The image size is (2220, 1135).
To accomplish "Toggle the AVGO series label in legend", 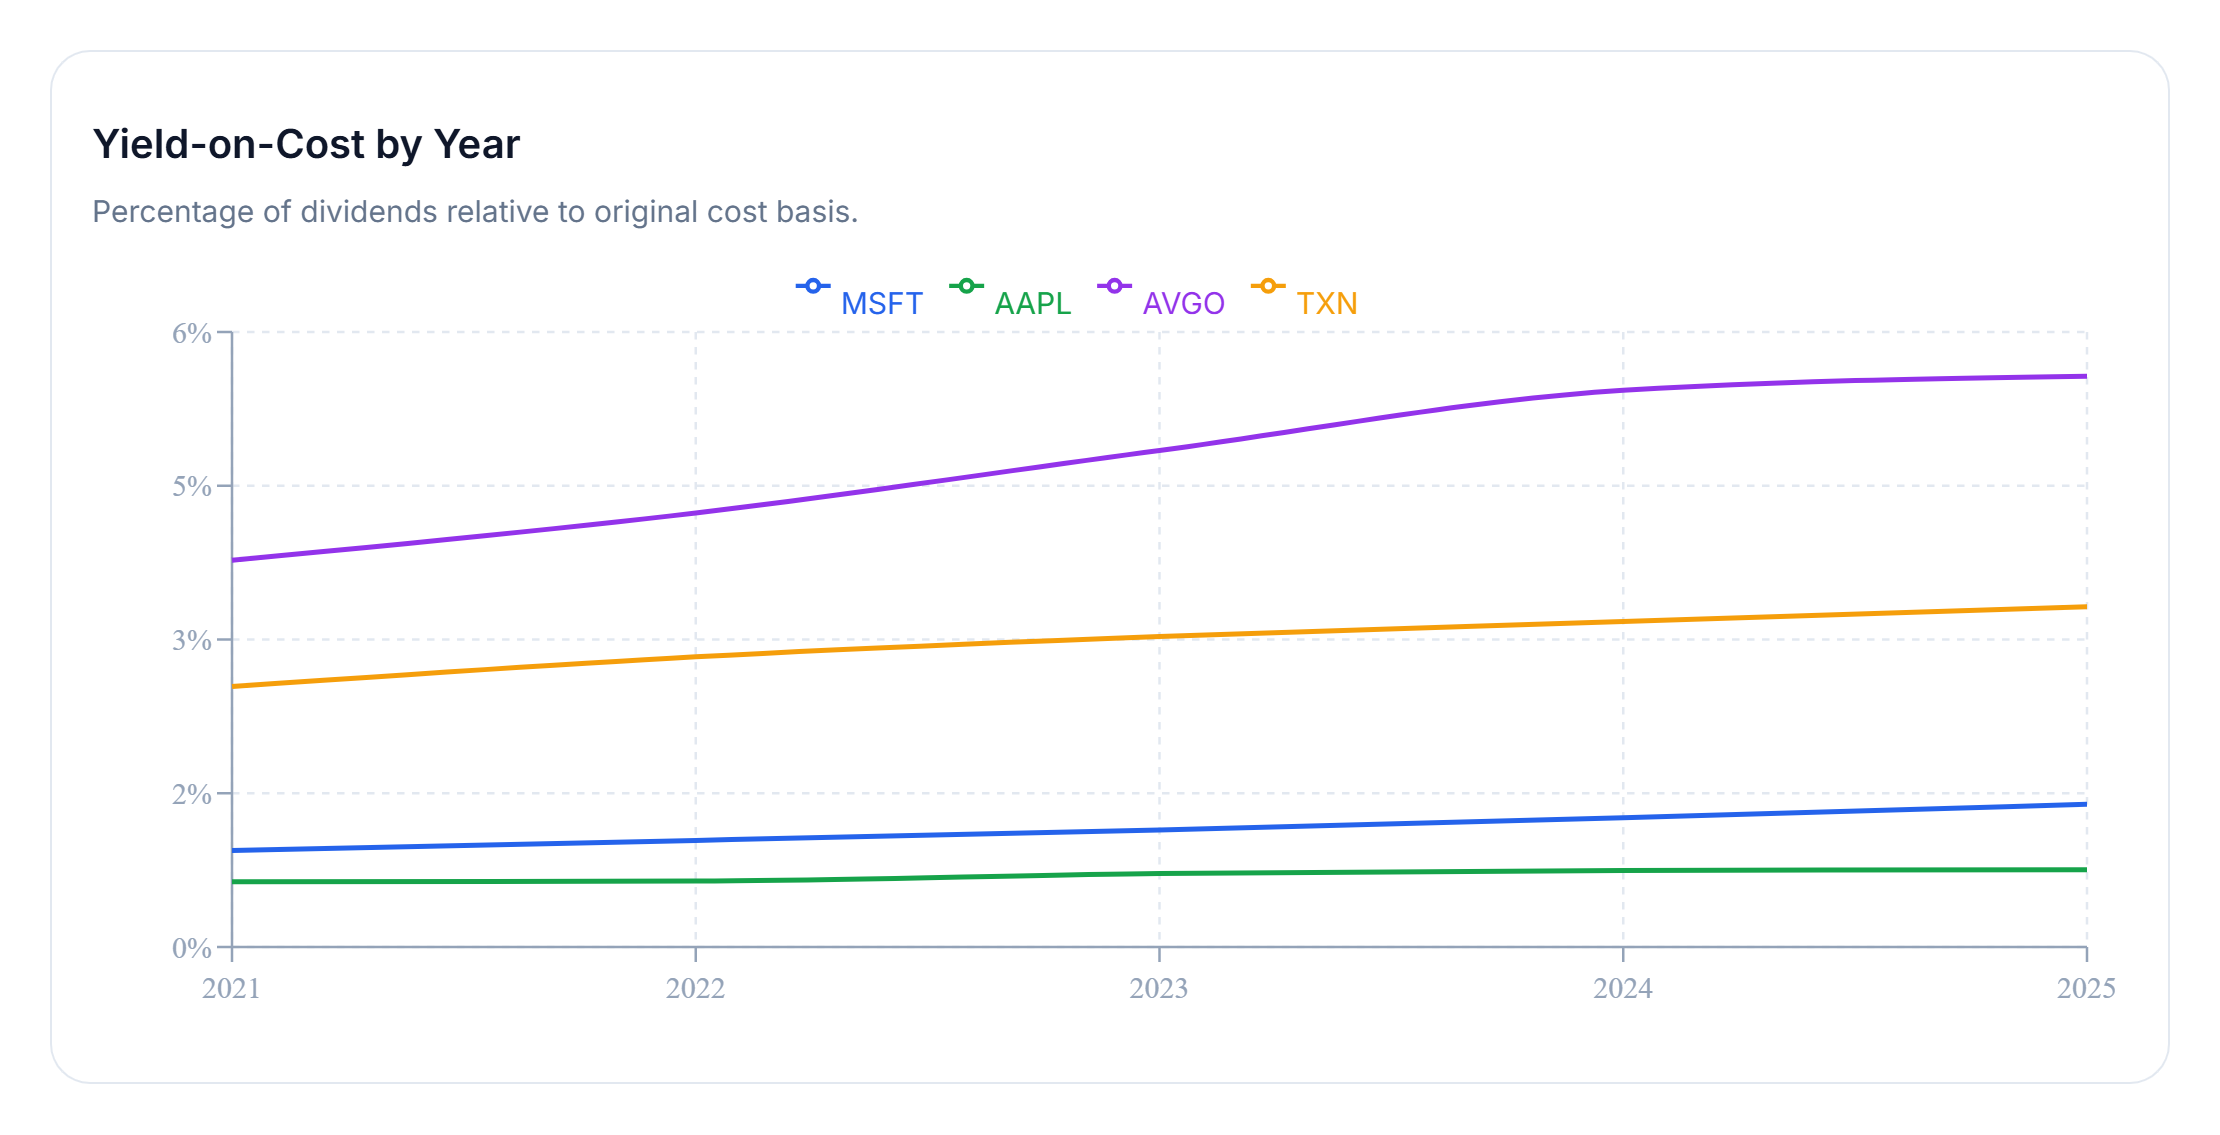I will (x=1183, y=303).
